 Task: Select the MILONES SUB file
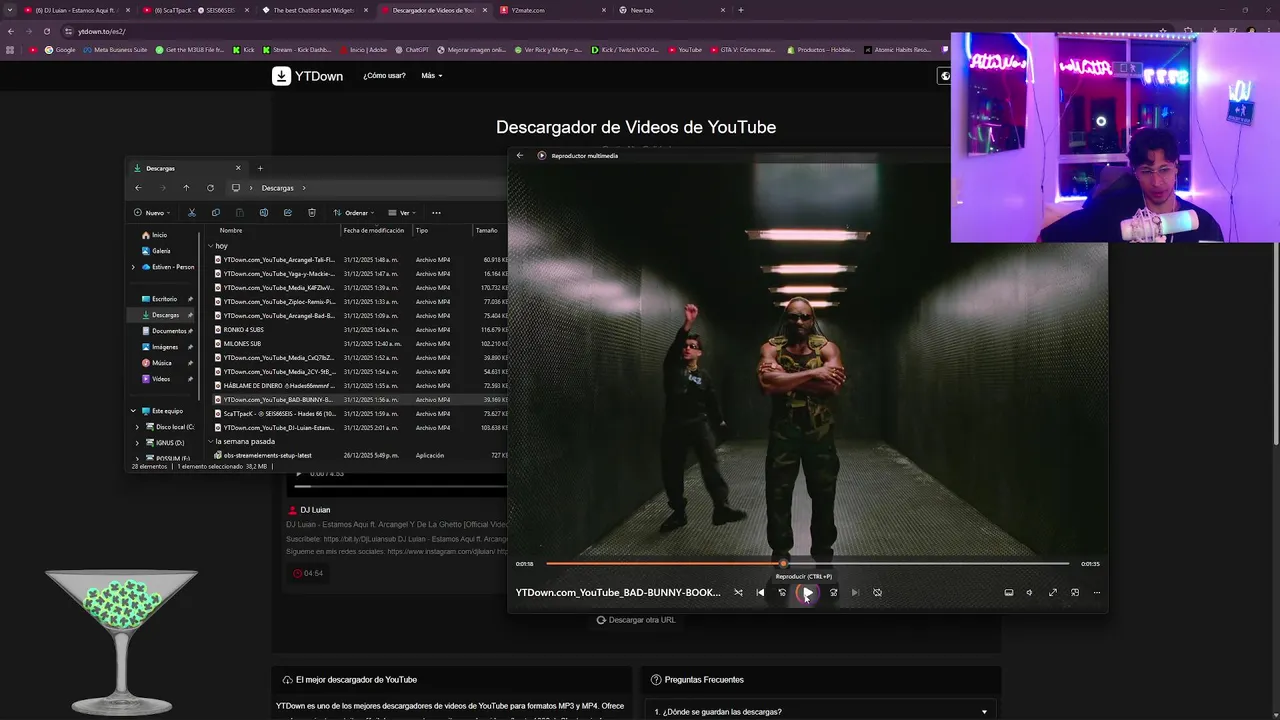242,344
